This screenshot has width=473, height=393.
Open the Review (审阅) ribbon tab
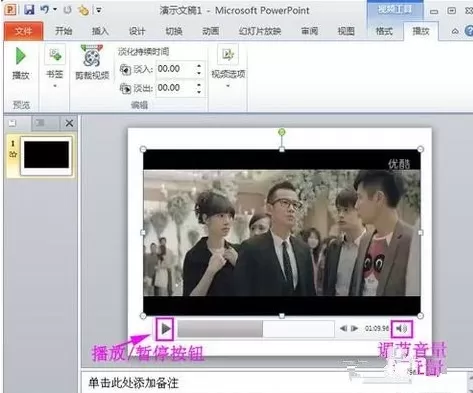click(x=309, y=31)
